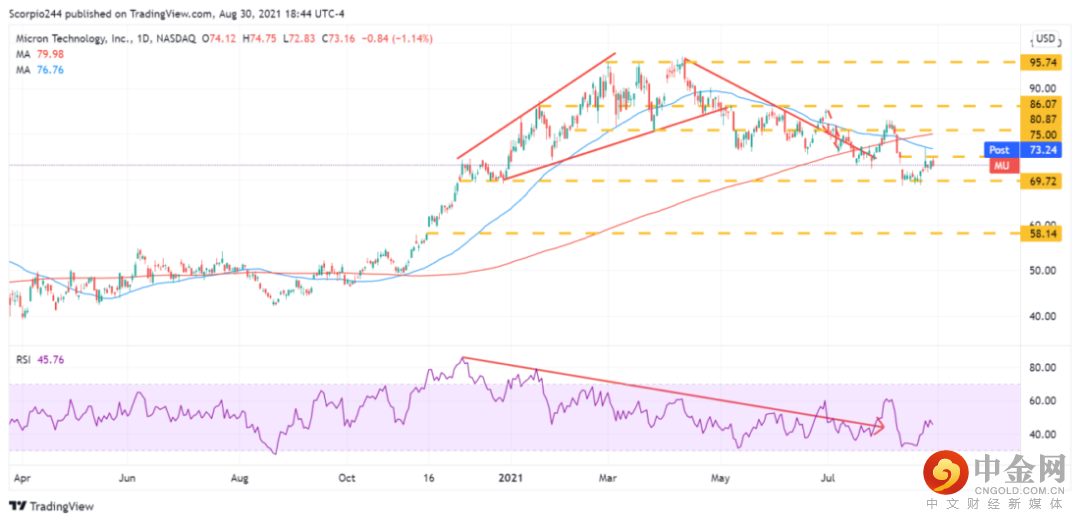Click the Oct label on time axis
1080x522 pixels.
(347, 476)
